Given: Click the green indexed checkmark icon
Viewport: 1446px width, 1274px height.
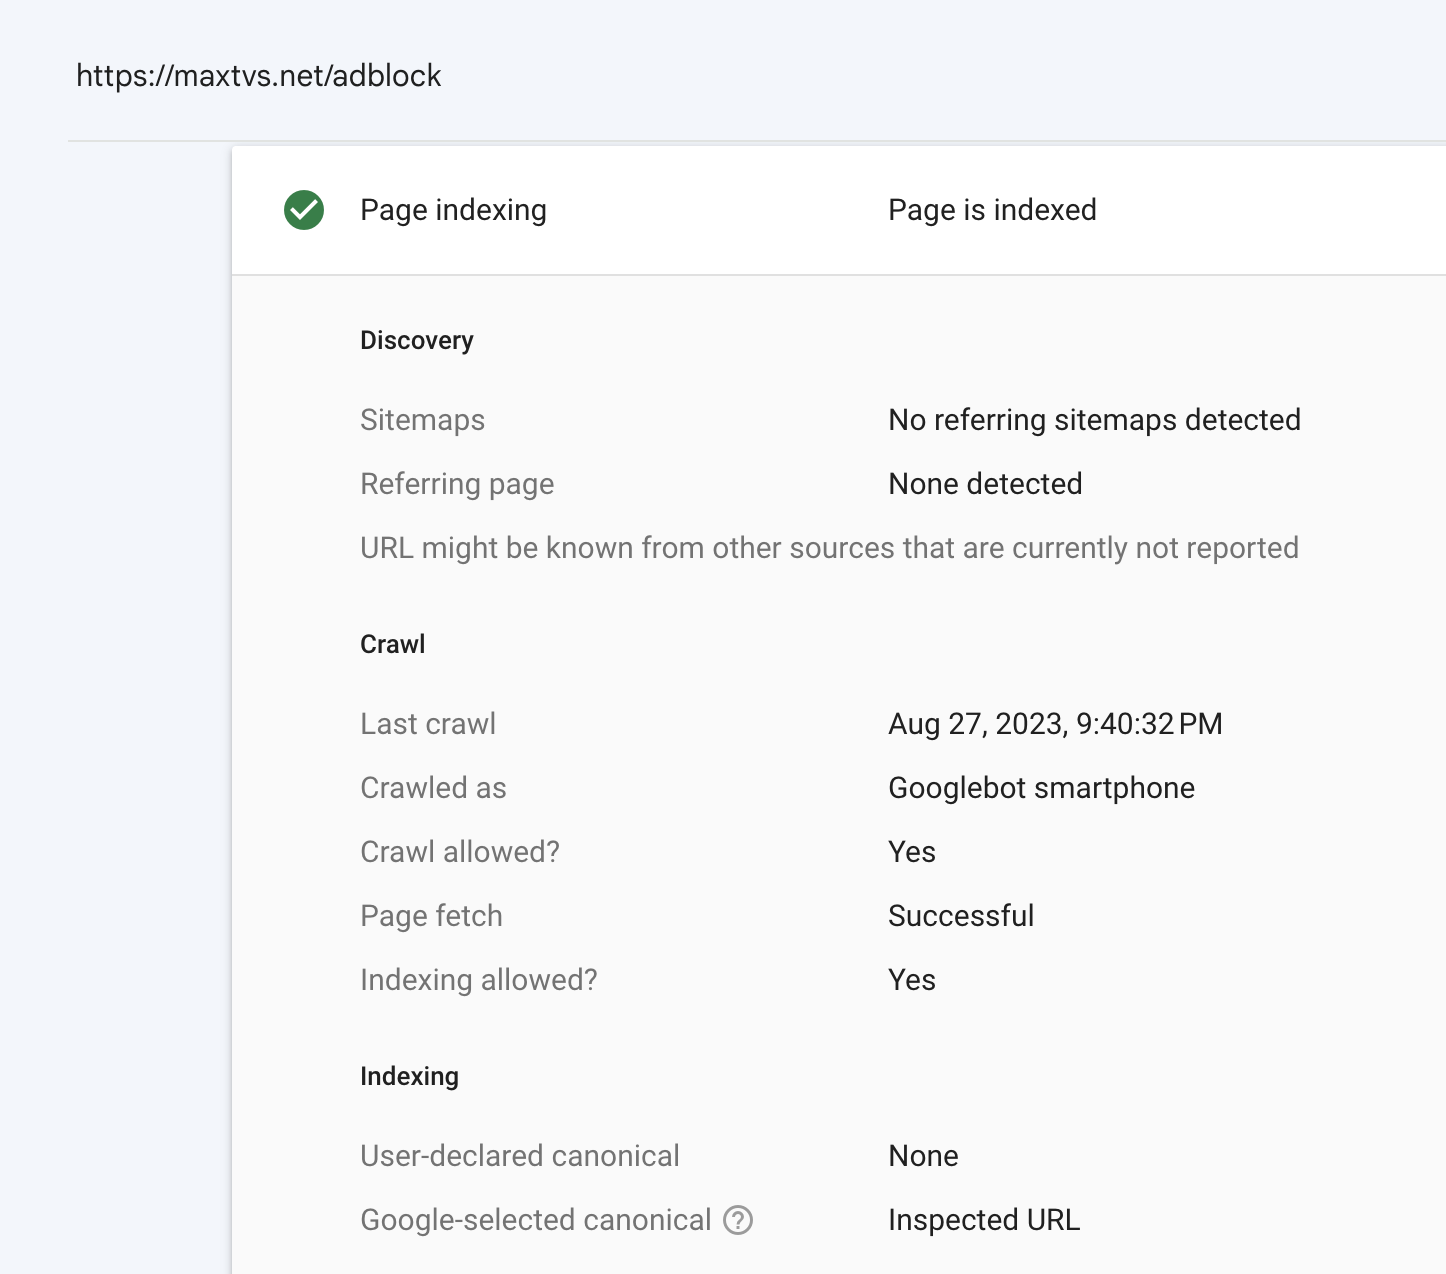Looking at the screenshot, I should 304,210.
